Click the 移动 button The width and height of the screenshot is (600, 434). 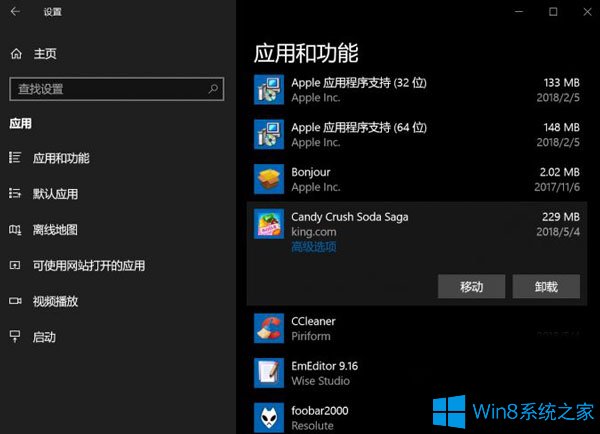click(x=471, y=286)
